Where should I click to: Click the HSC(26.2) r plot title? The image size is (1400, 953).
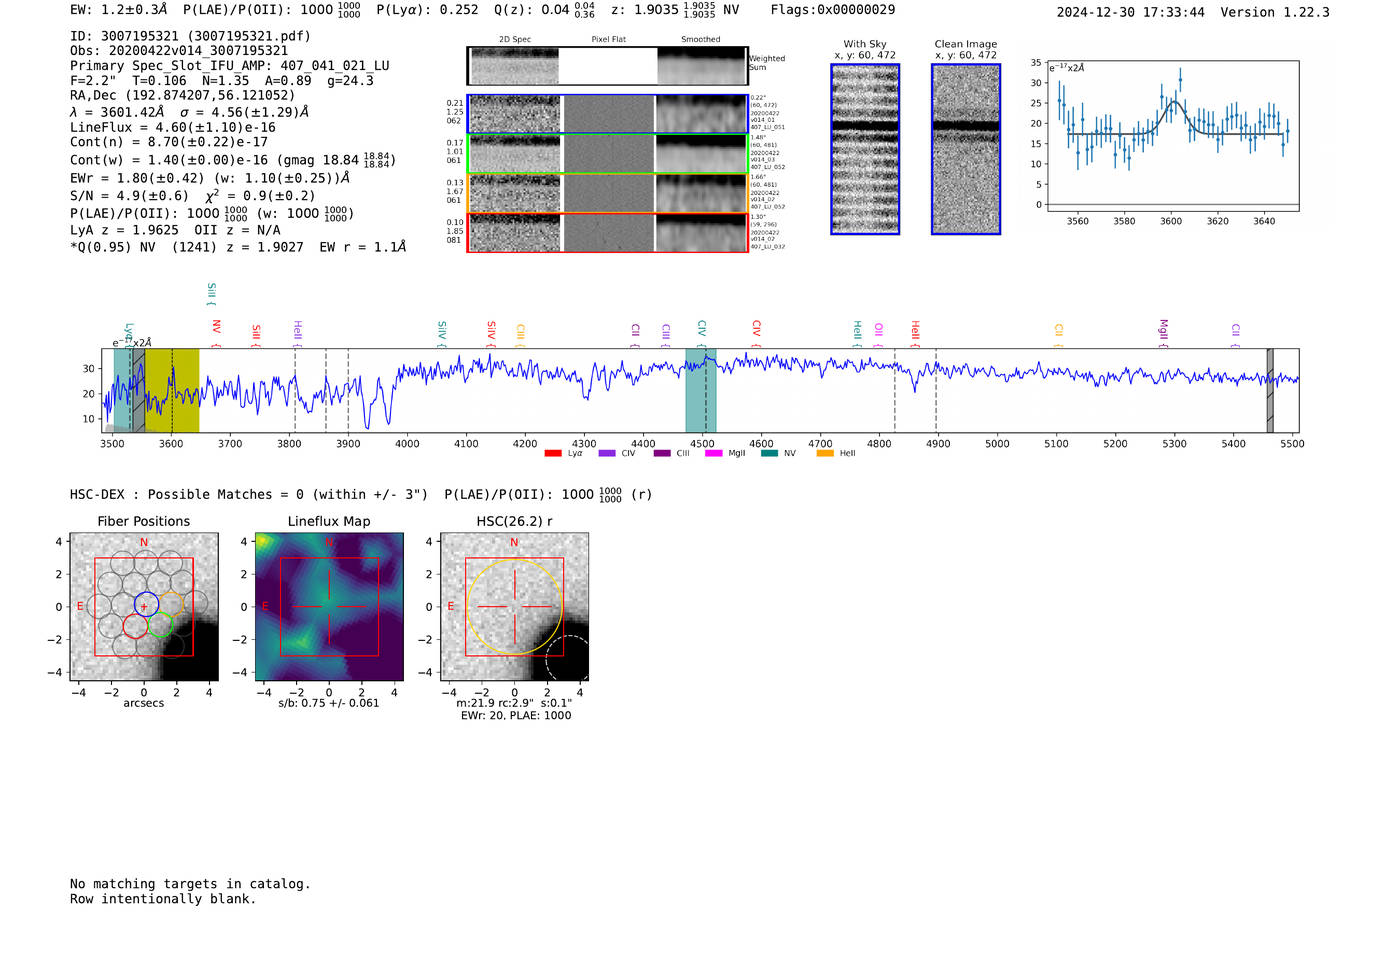514,522
